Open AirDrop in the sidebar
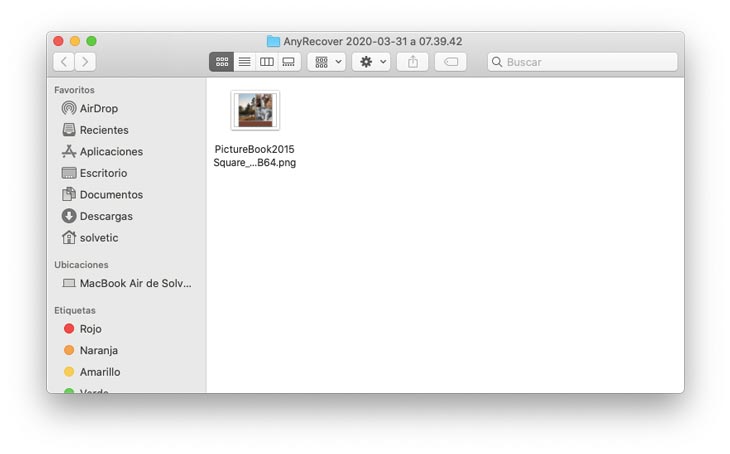This screenshot has height=454, width=730. (x=126, y=108)
